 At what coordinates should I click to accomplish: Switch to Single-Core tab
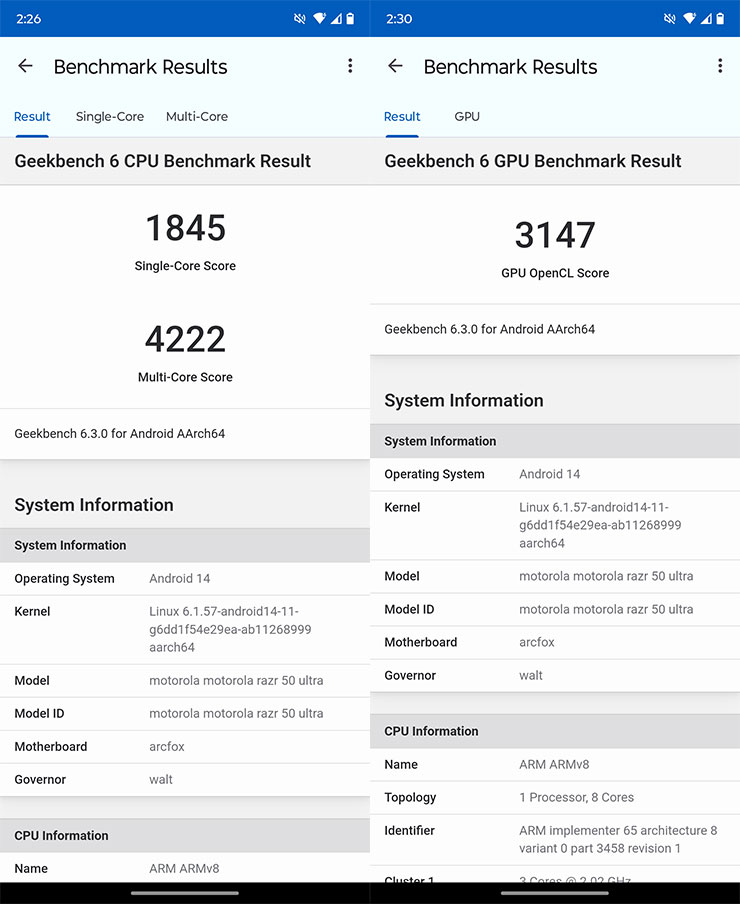click(x=110, y=116)
